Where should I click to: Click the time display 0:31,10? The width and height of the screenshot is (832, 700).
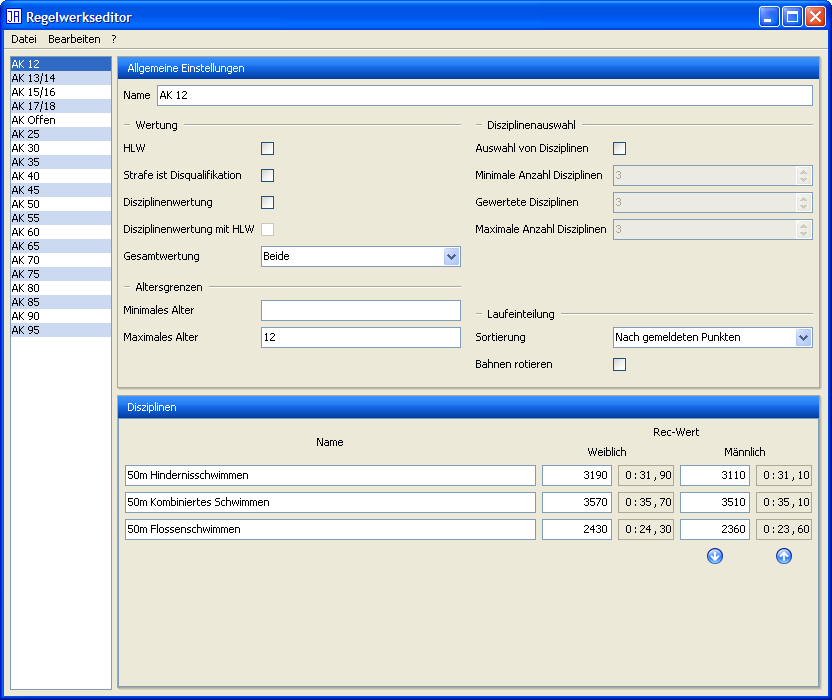click(784, 476)
